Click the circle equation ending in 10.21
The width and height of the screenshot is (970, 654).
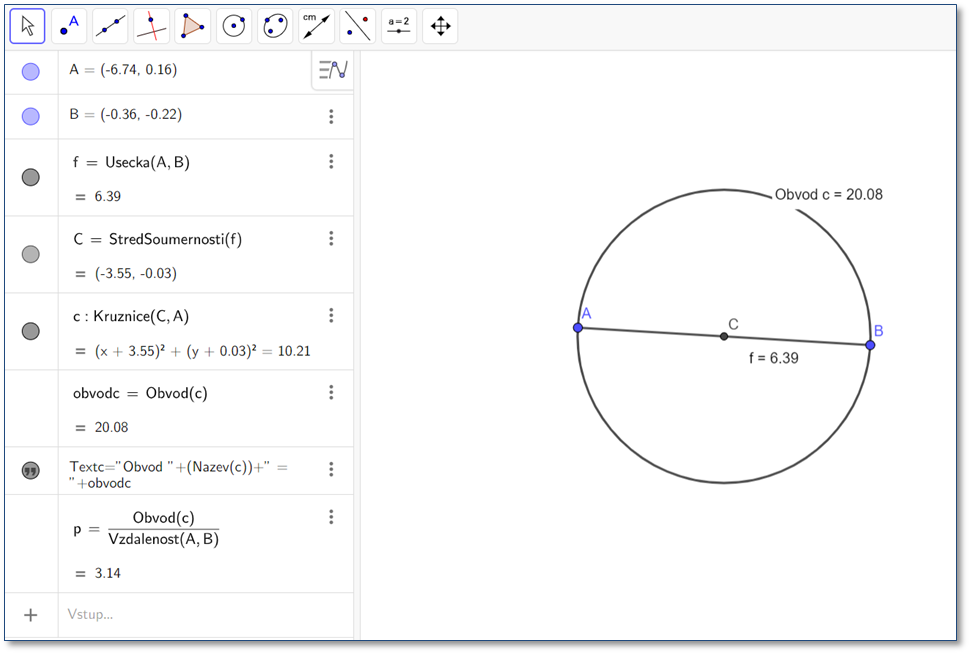[x=202, y=351]
